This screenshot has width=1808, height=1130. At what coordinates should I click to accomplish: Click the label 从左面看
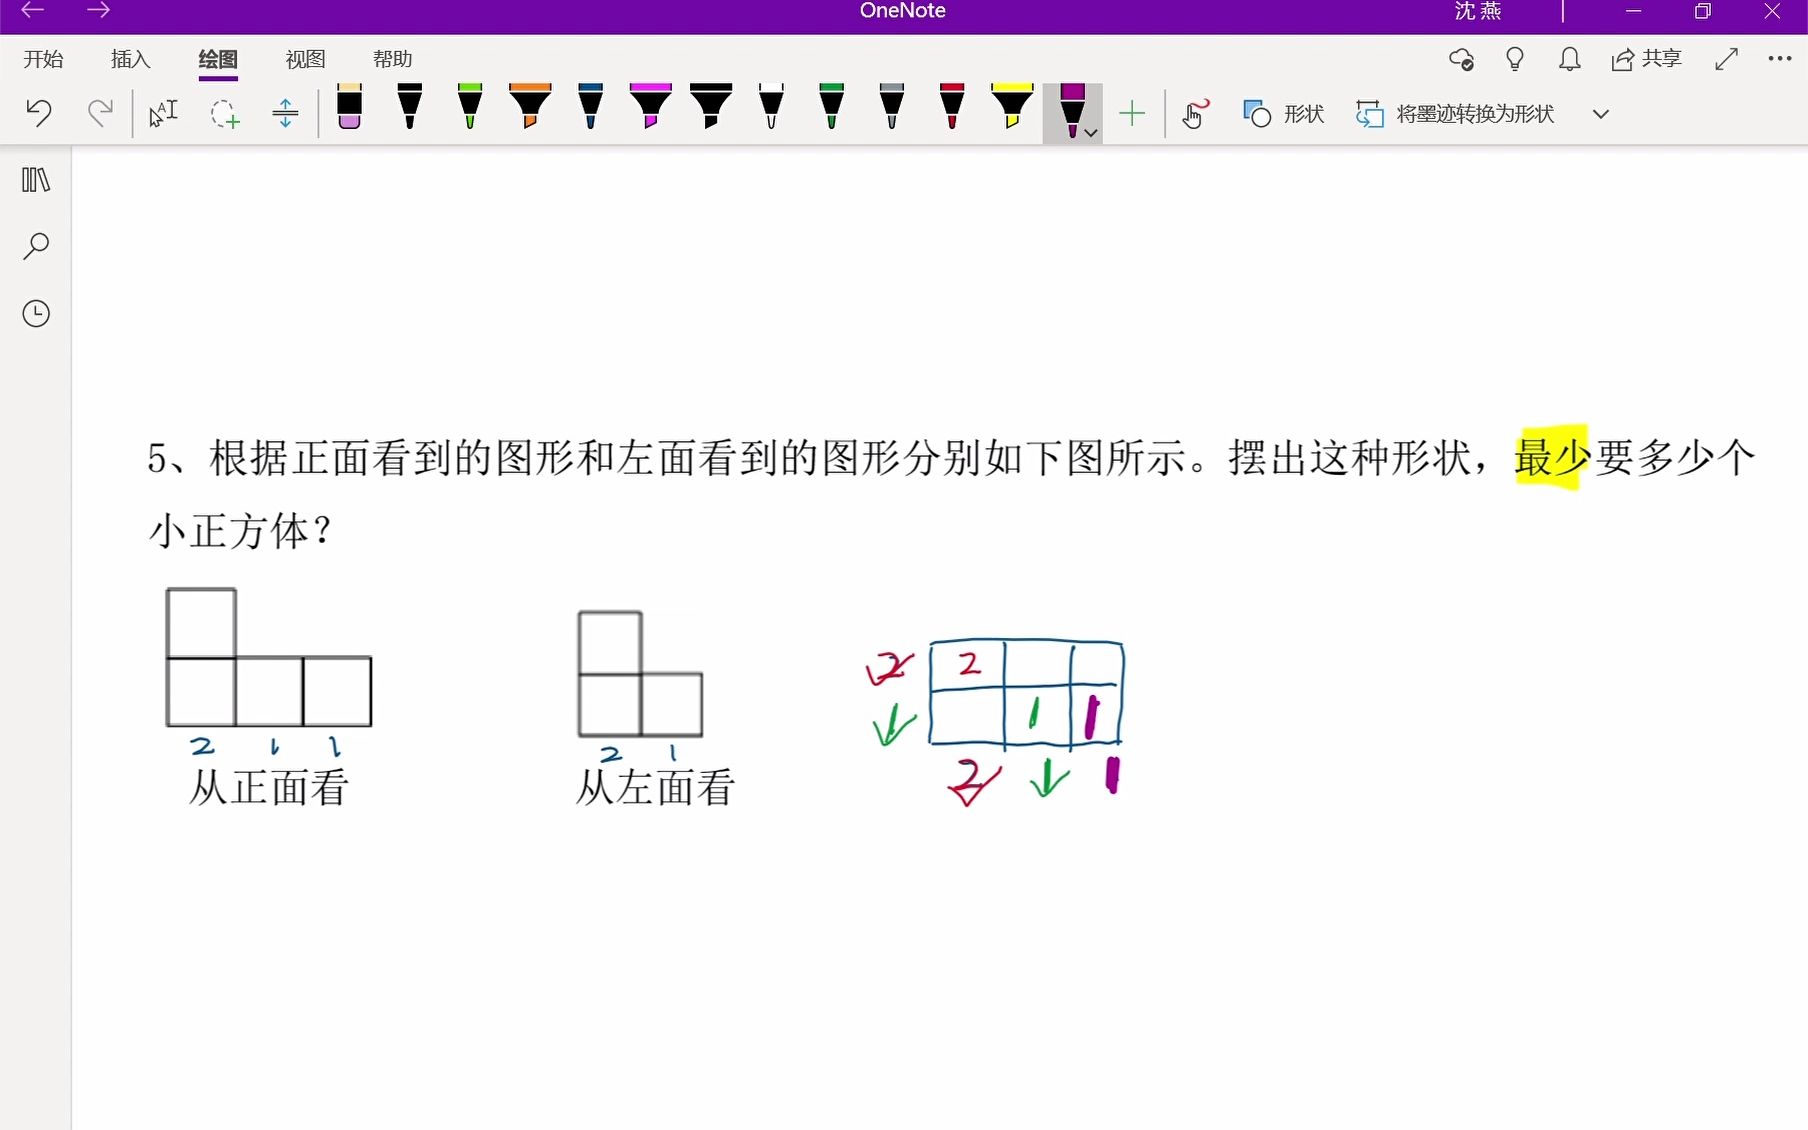pos(655,787)
